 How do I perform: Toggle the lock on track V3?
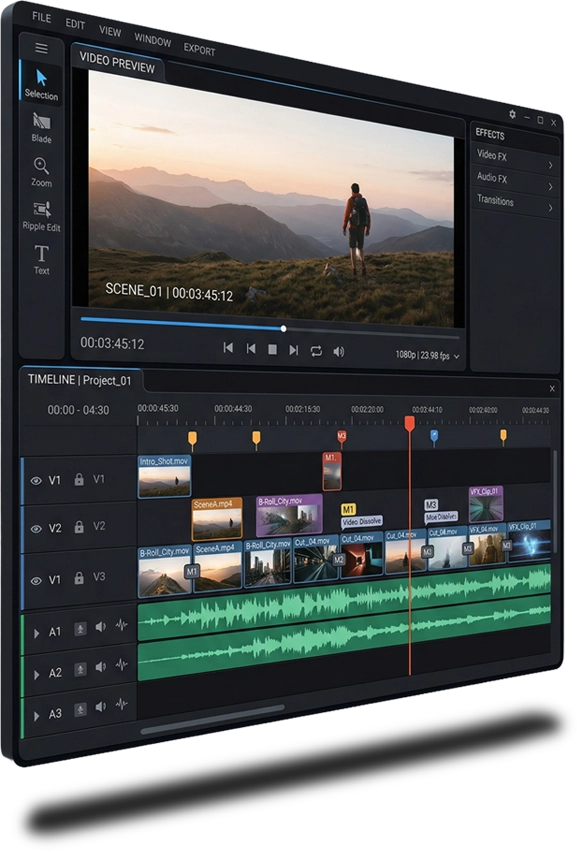79,578
